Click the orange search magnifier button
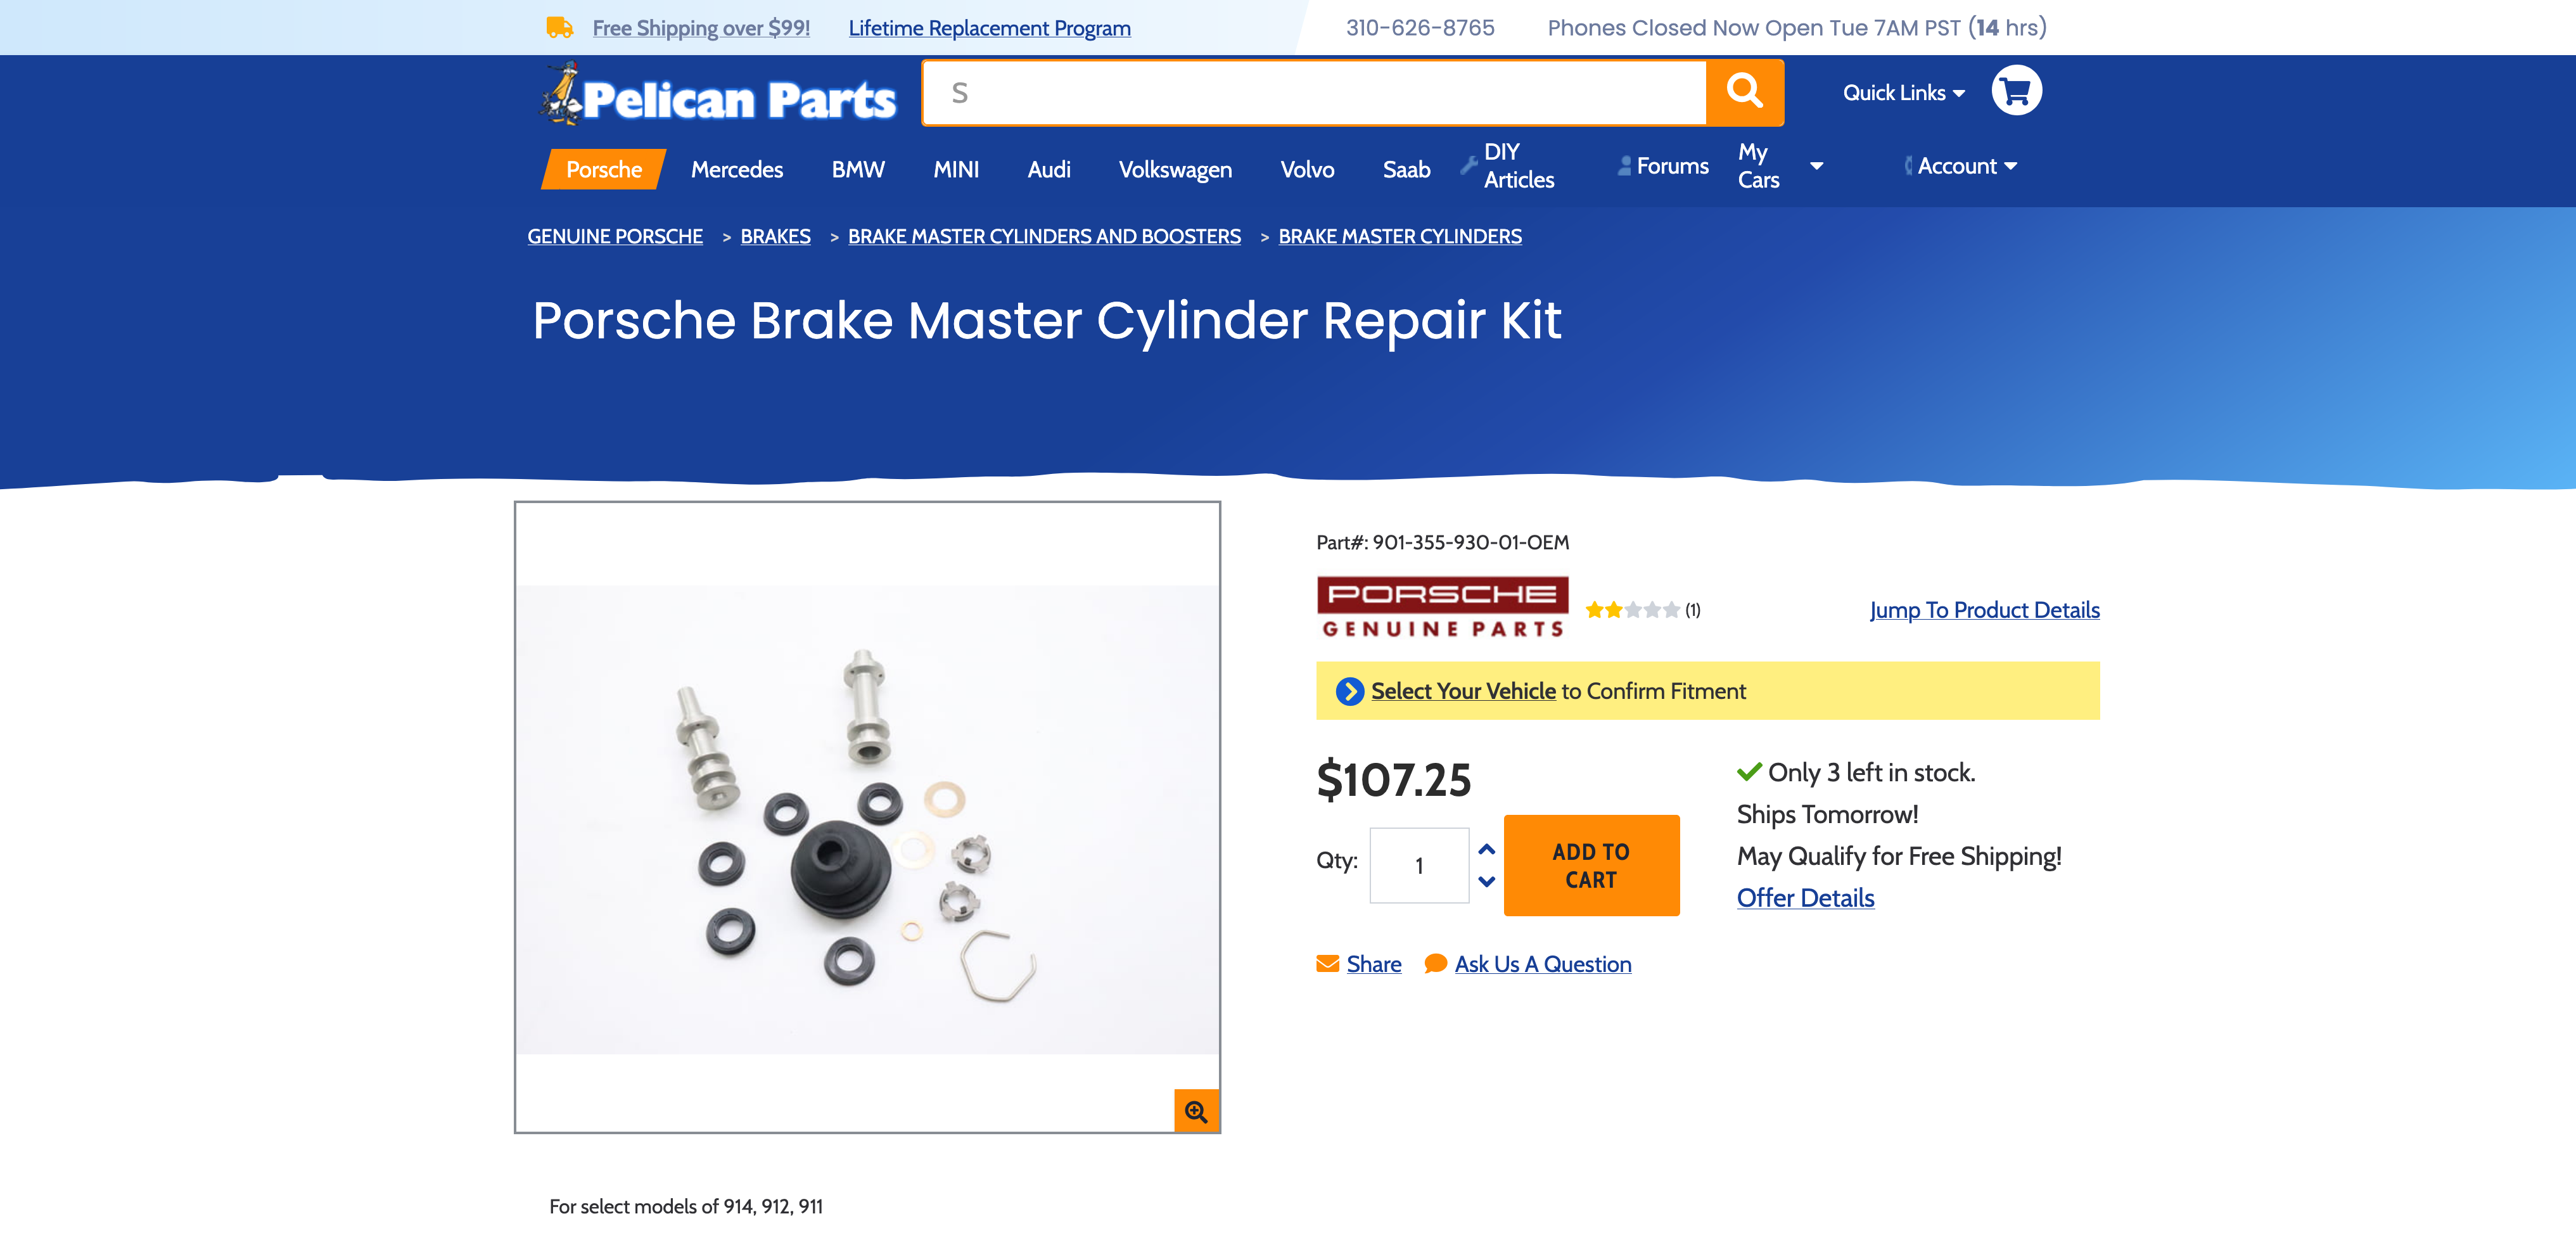This screenshot has height=1247, width=2576. coord(1744,92)
